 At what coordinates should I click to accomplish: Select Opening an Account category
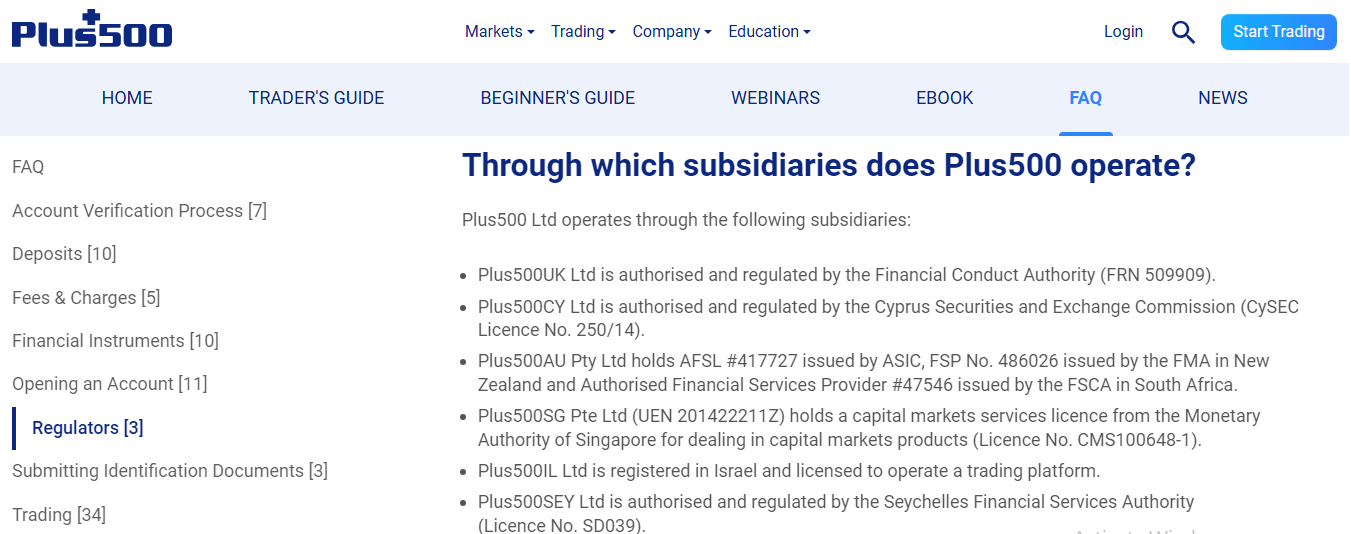[109, 384]
